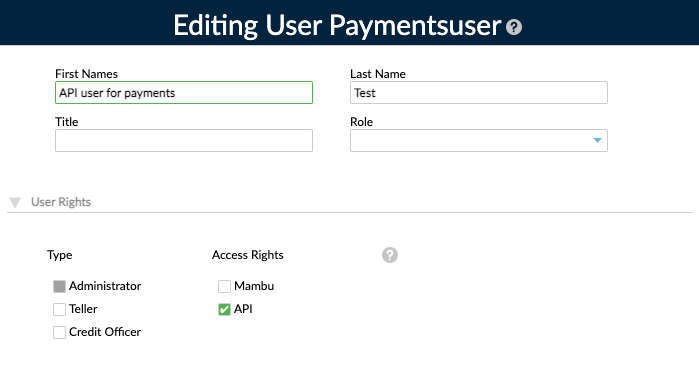Screen dimensions: 699x382
Task: Click the Type column label
Action: coord(59,255)
